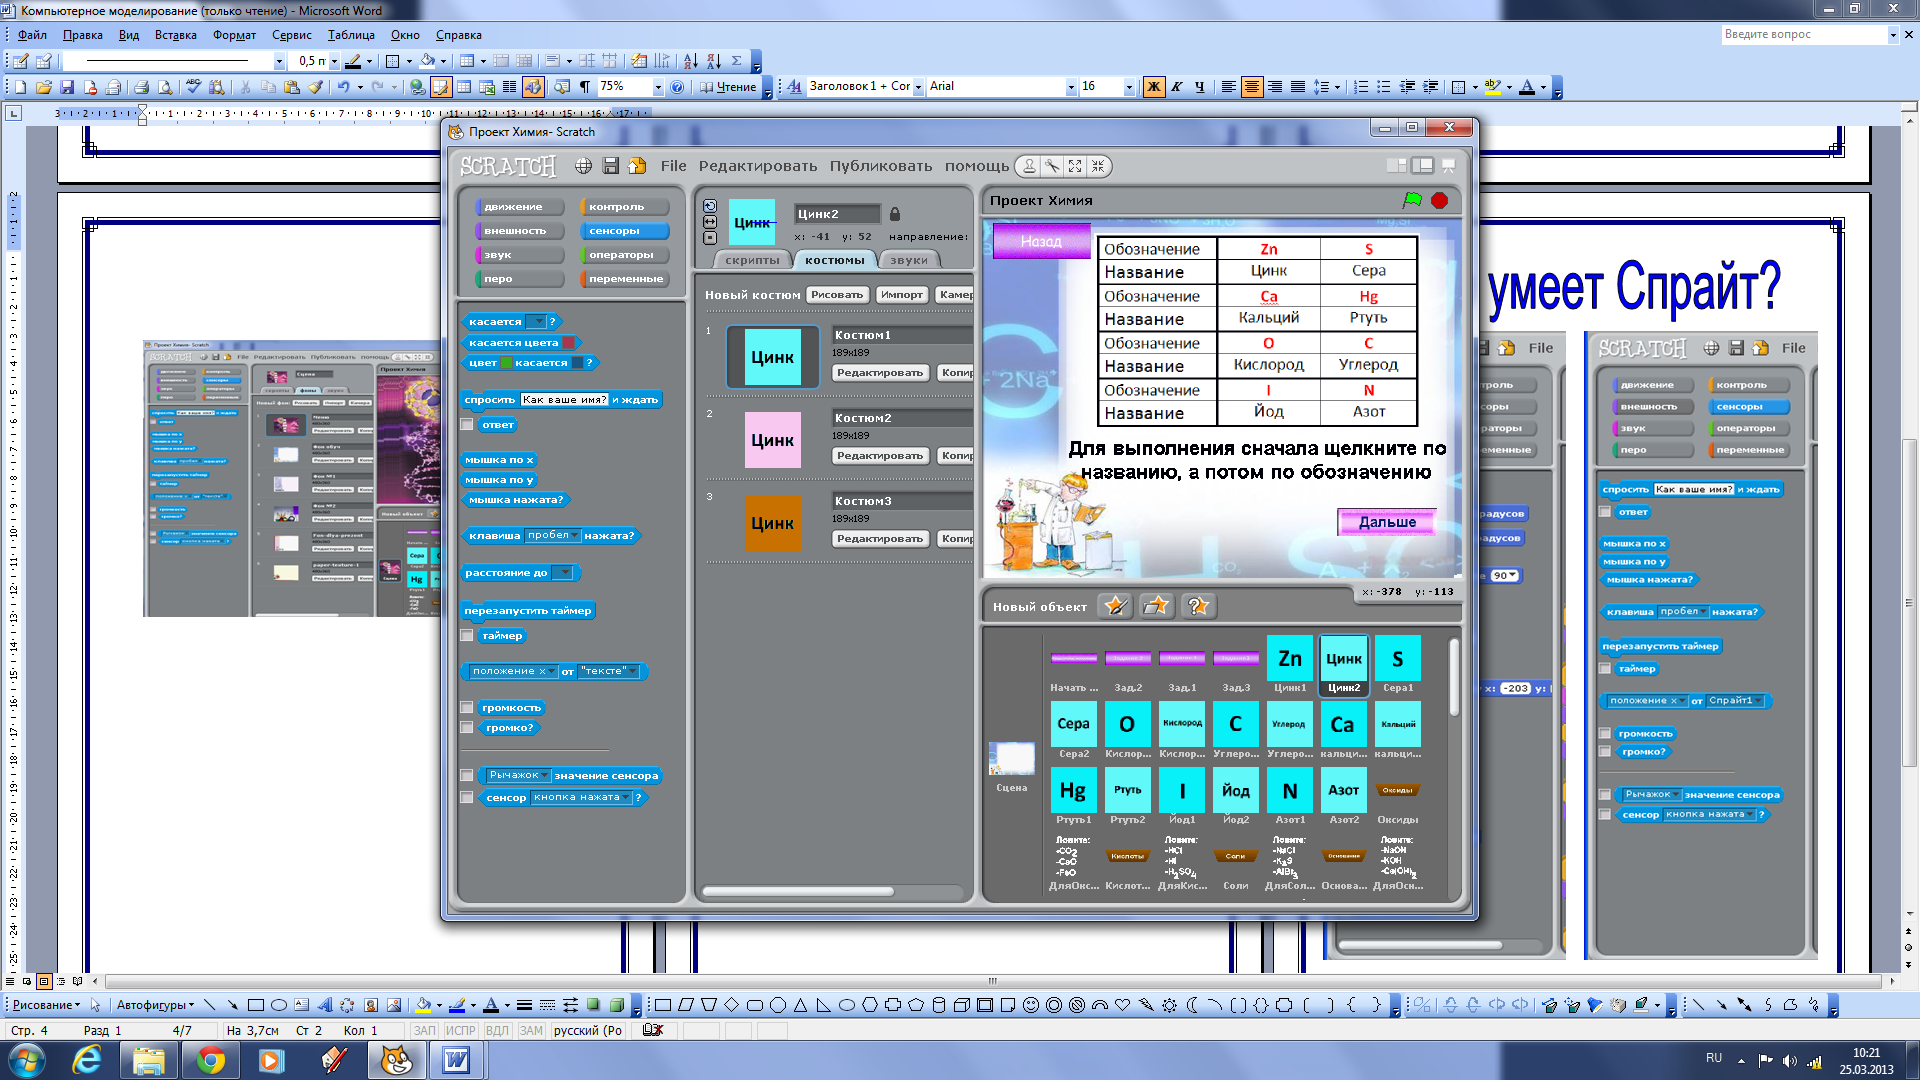
Task: Click the Назад button on the stage
Action: [1041, 241]
